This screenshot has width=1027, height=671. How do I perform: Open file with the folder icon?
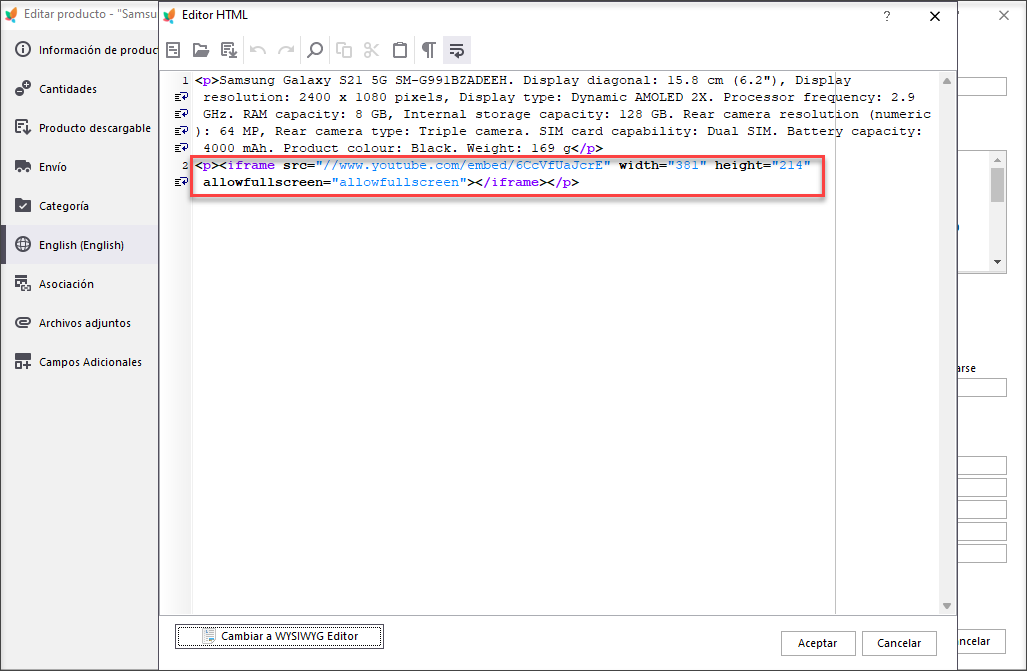coord(200,50)
